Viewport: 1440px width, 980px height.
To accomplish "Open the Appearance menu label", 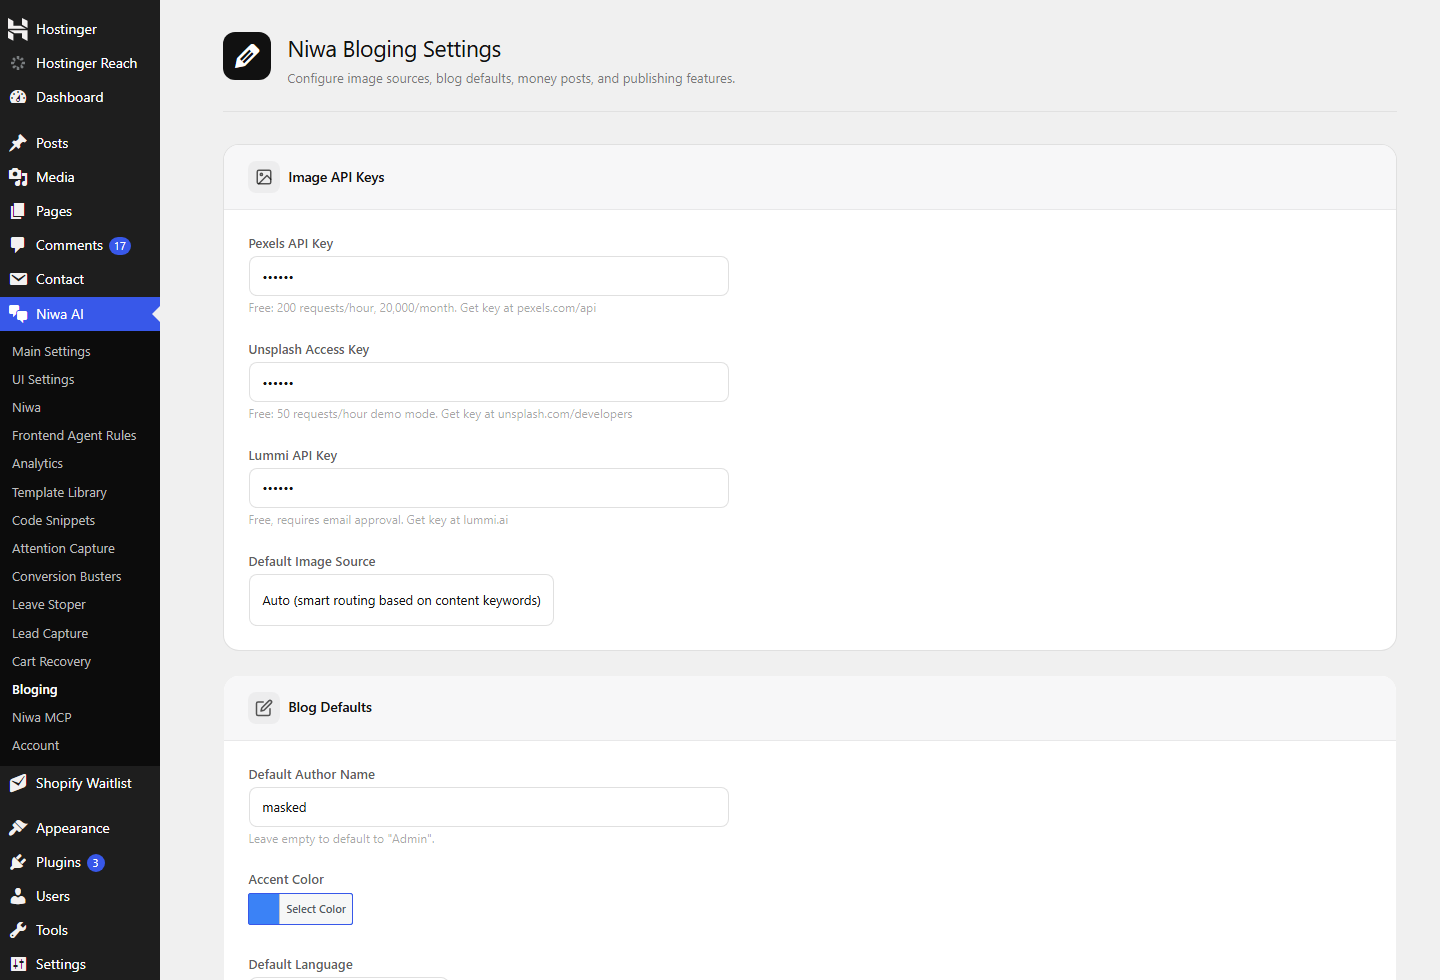I will coord(72,828).
